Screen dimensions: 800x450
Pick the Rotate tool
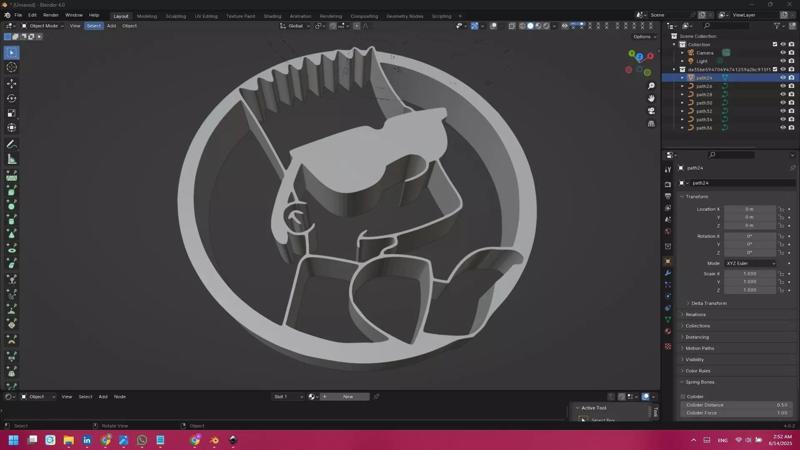pyautogui.click(x=12, y=98)
